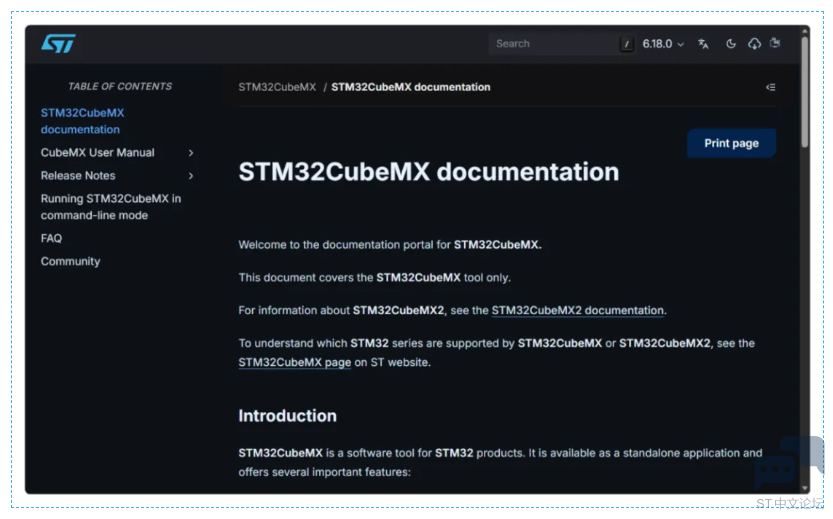Click the scrollbar up arrow
833x519 pixels.
(x=805, y=31)
